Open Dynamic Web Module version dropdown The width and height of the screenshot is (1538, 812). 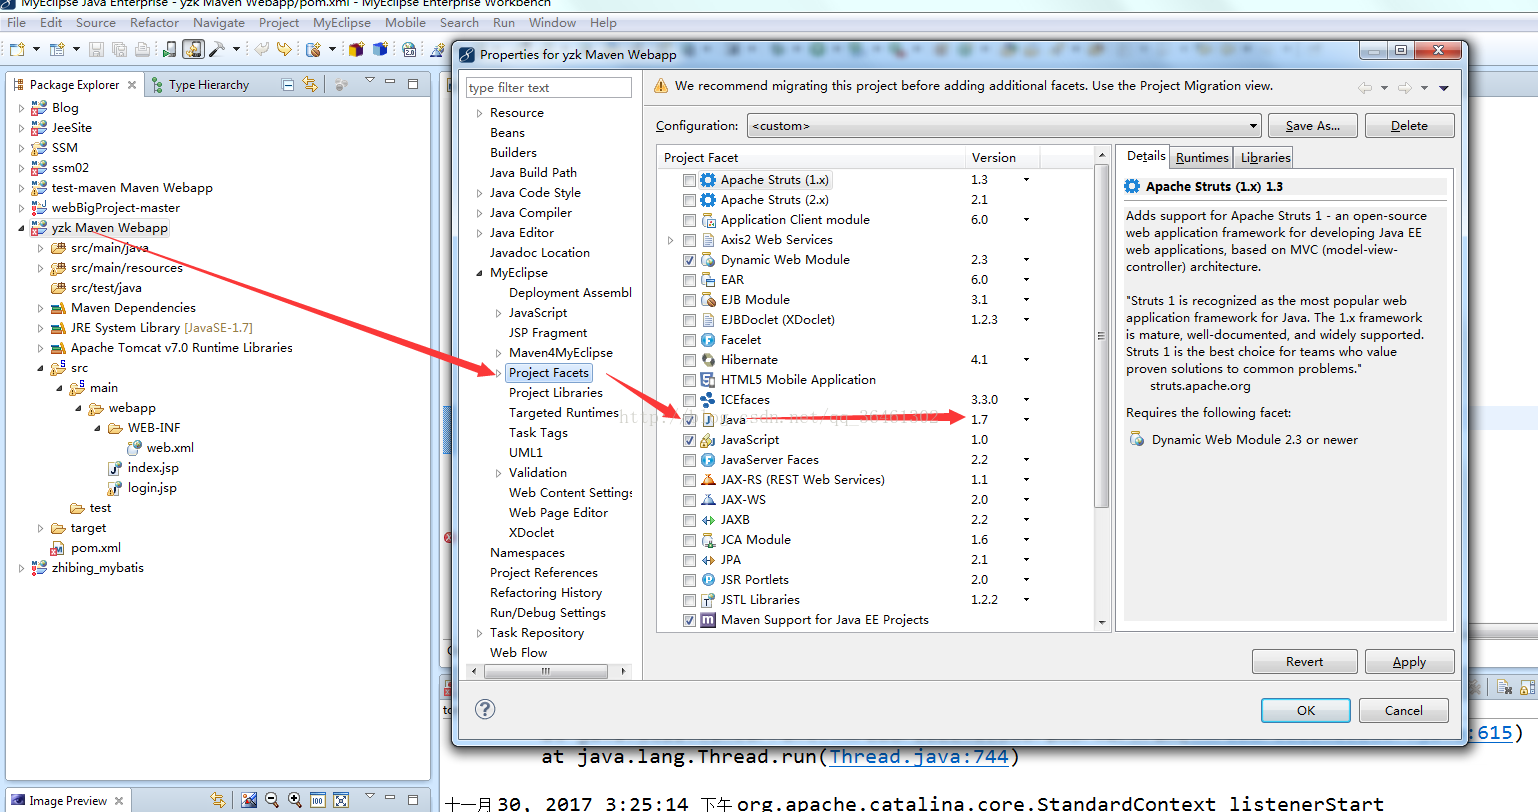[1026, 260]
